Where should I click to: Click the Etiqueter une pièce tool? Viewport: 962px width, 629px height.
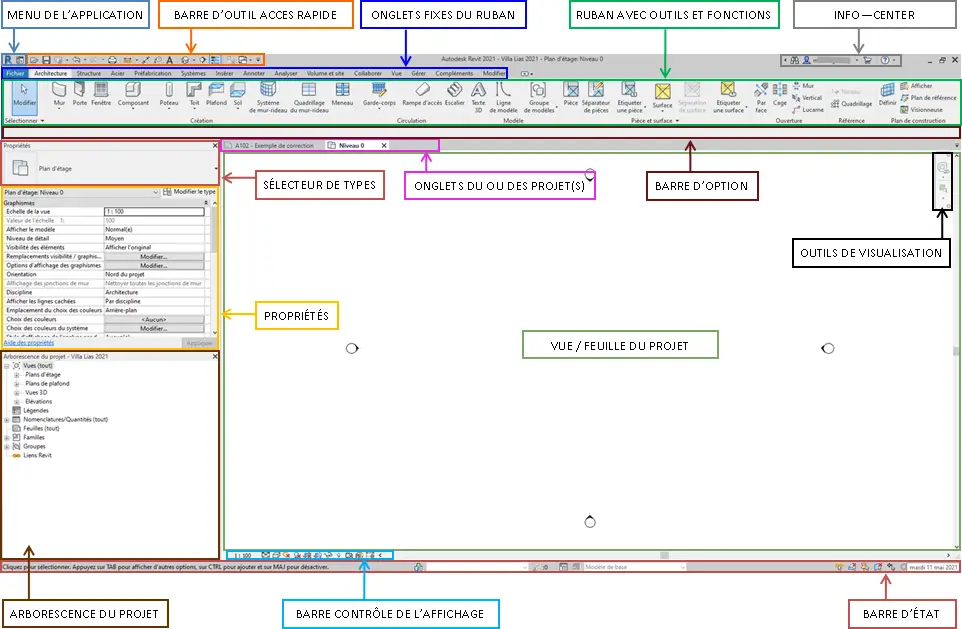pos(629,98)
